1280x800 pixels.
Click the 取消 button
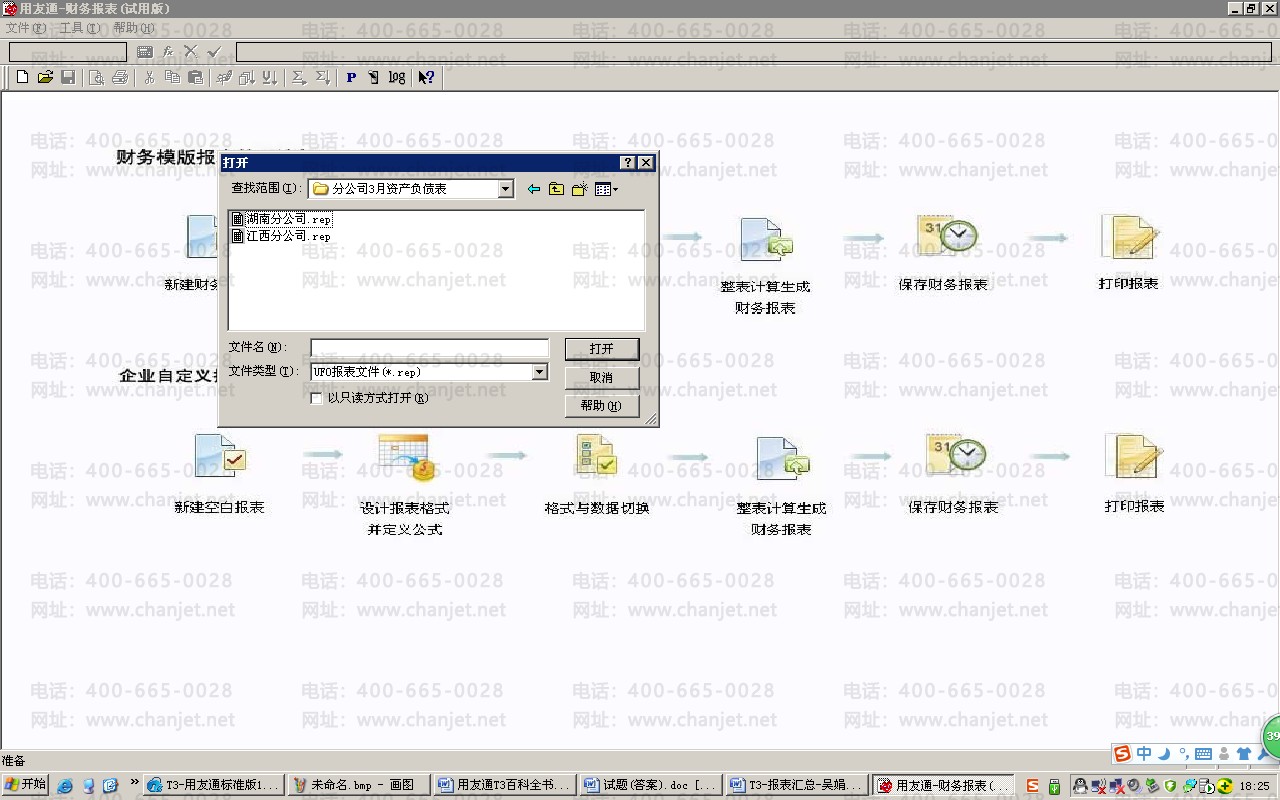tap(602, 377)
